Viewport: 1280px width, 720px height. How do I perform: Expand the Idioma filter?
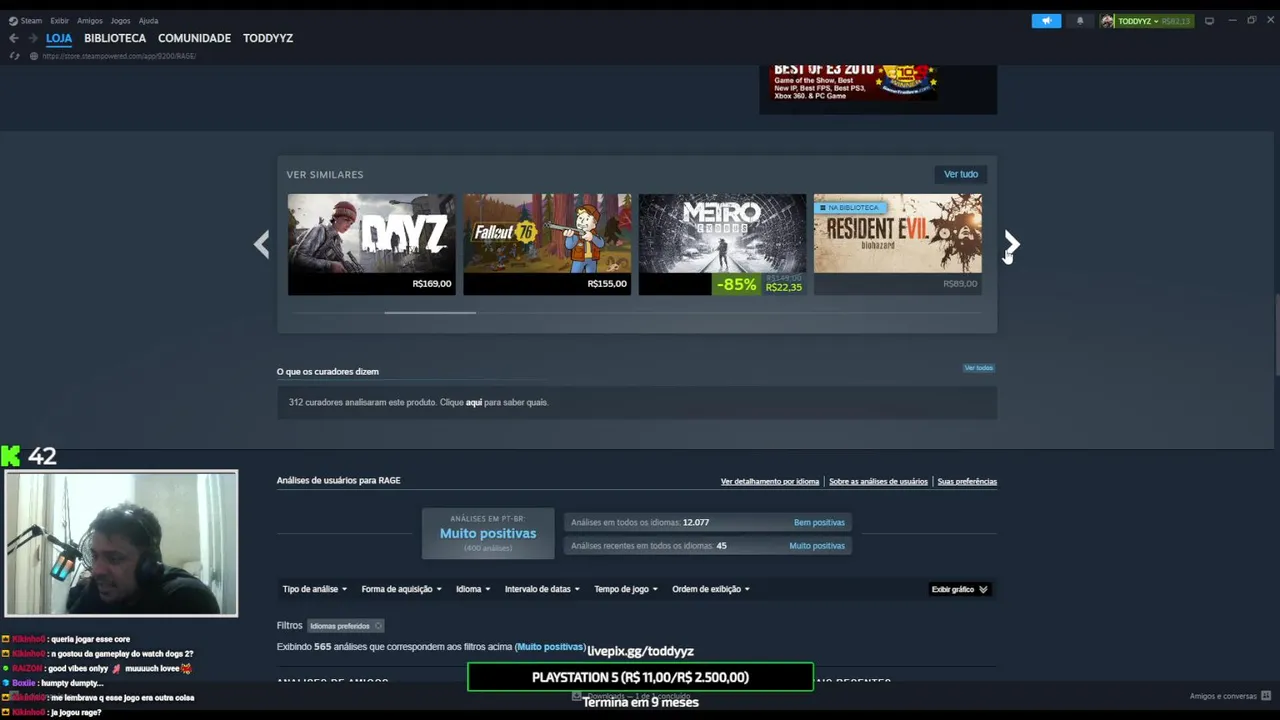pyautogui.click(x=473, y=589)
